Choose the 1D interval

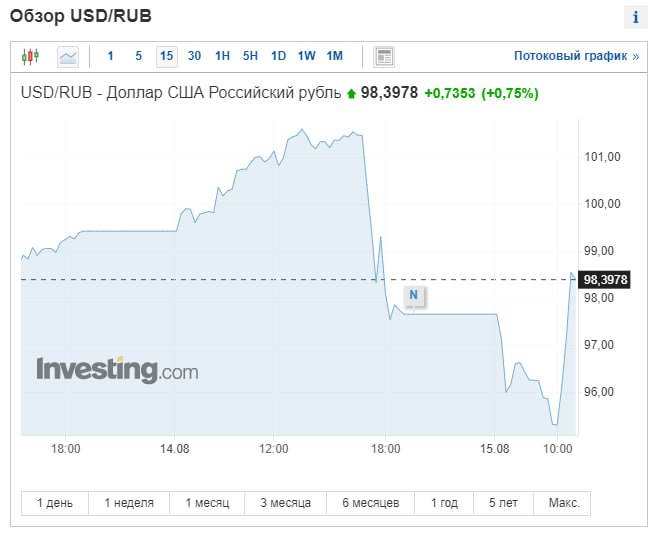(x=278, y=56)
